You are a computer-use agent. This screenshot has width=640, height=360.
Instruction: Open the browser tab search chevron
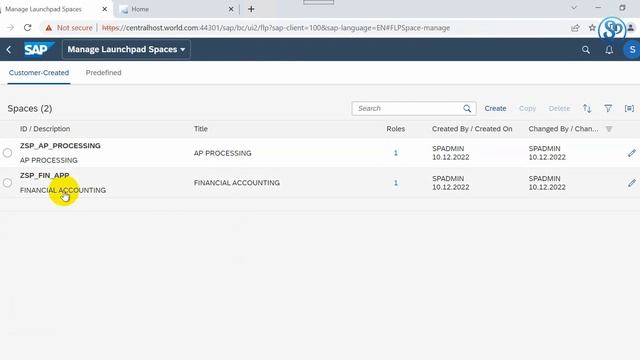[x=574, y=8]
